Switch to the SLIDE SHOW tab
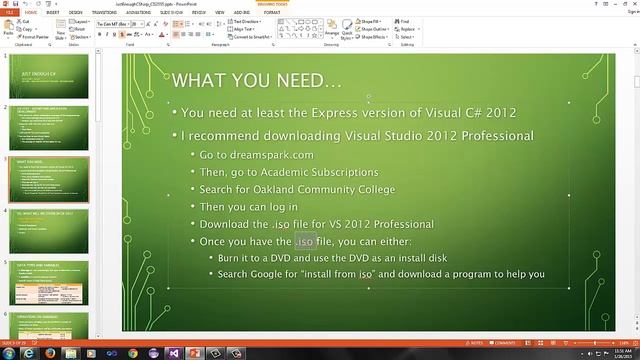The width and height of the screenshot is (640, 360). click(x=171, y=13)
